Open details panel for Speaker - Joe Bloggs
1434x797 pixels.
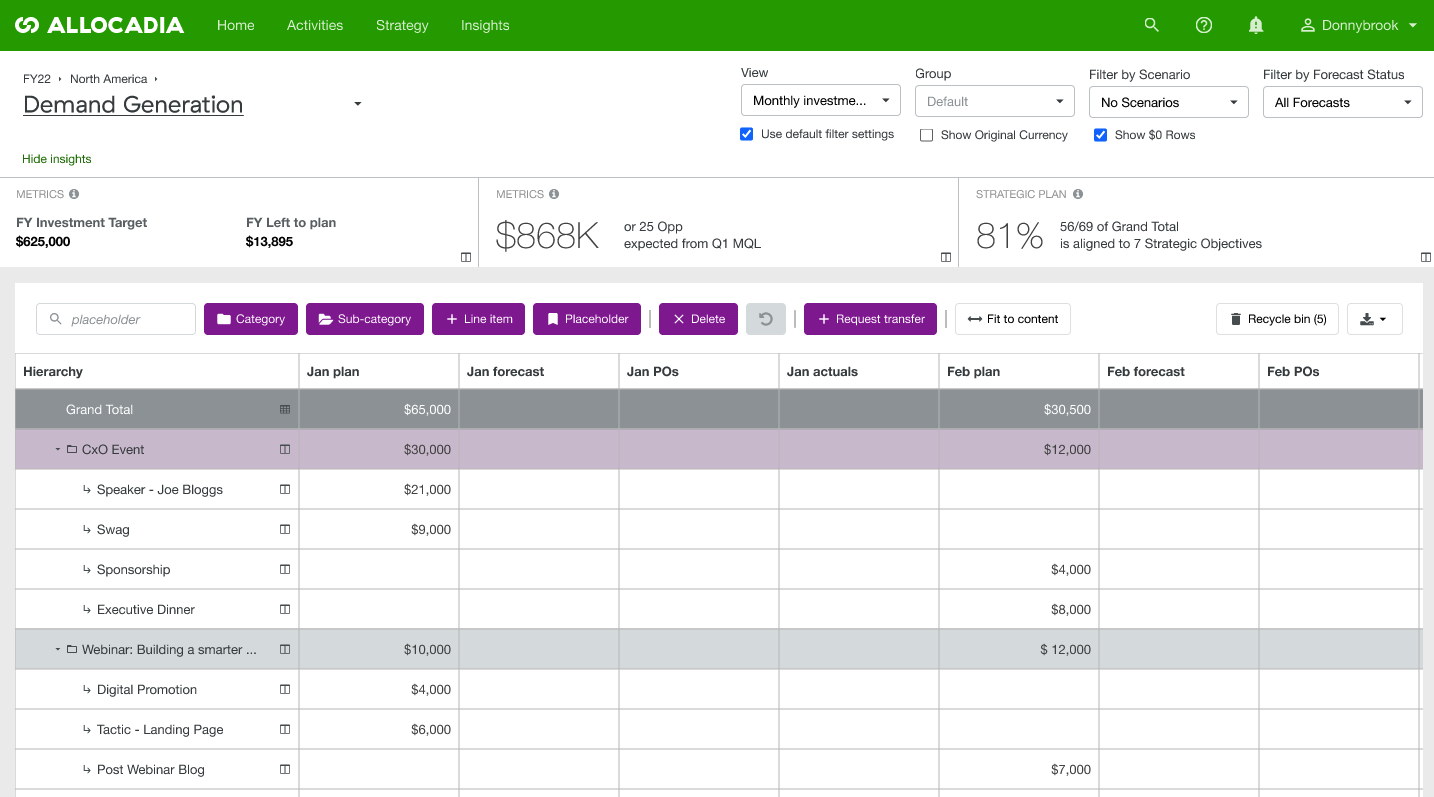[285, 489]
